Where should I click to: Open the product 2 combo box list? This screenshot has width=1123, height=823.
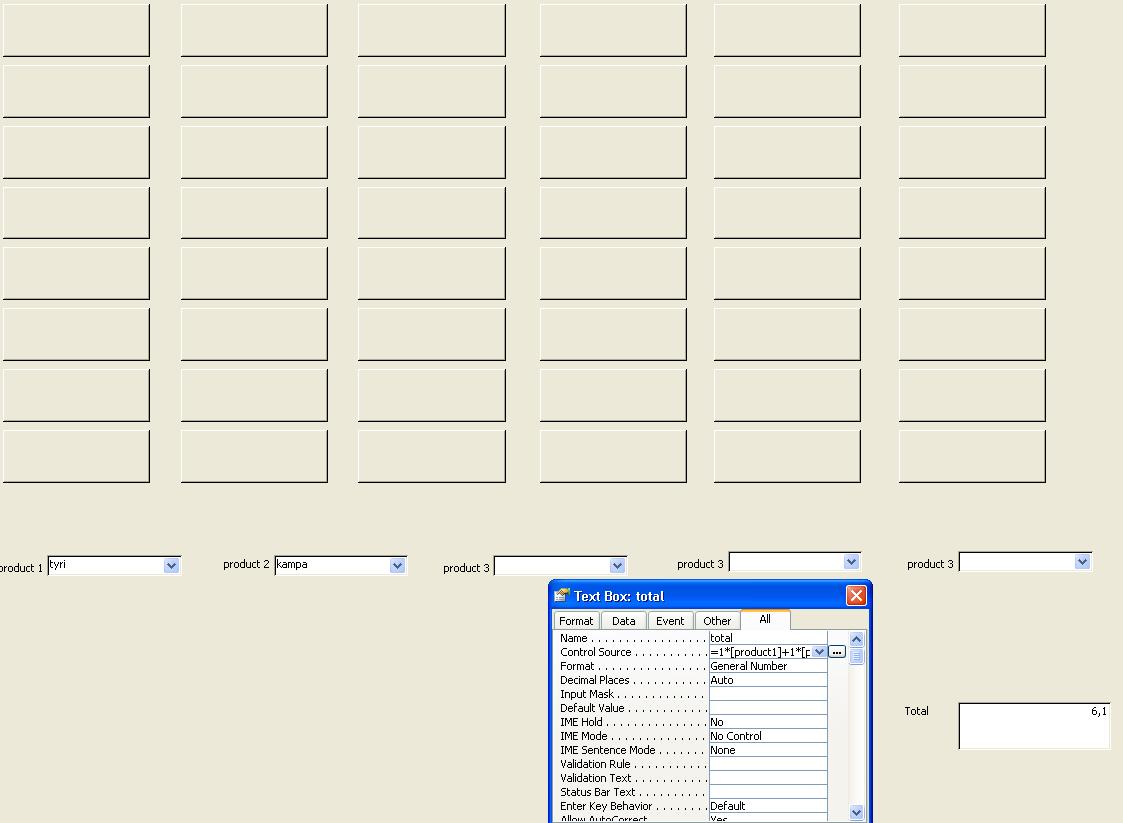(397, 566)
